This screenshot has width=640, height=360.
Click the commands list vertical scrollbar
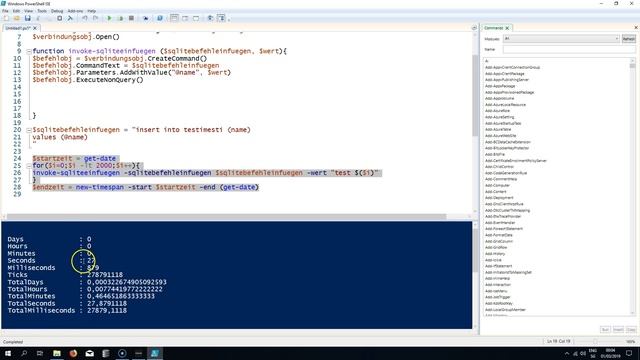(633, 187)
